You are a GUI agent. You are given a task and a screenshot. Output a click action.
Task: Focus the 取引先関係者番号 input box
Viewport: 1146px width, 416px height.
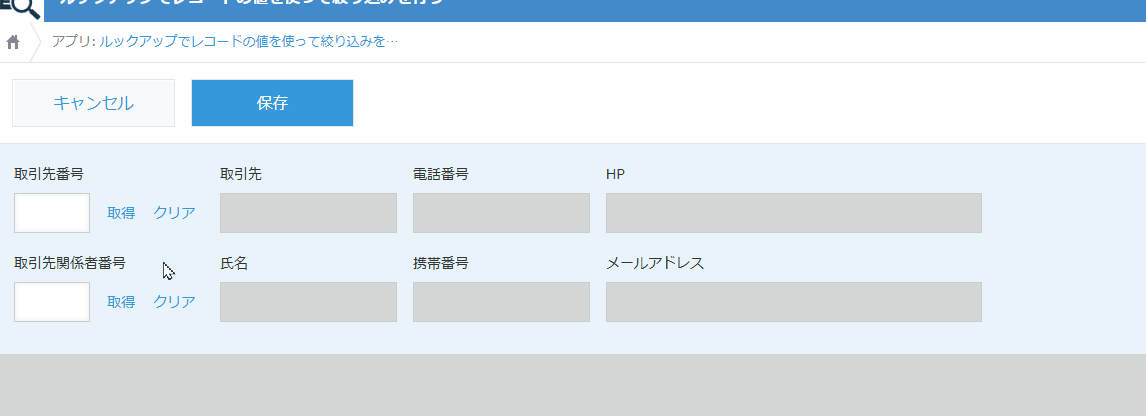52,302
